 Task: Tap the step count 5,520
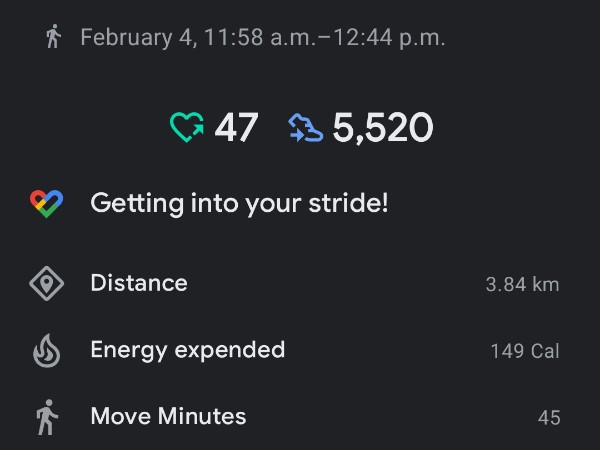pyautogui.click(x=383, y=128)
